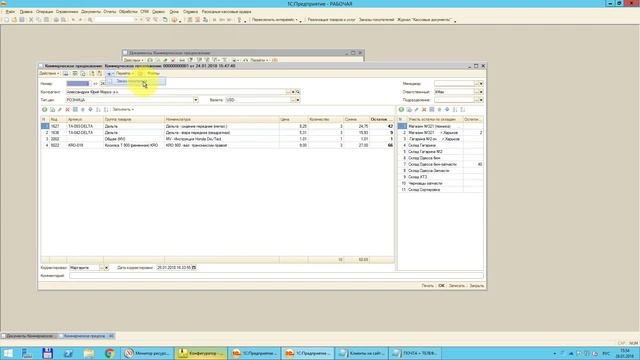The width and height of the screenshot is (640, 360).
Task: Open the Windows Start button
Action: (x=7, y=353)
